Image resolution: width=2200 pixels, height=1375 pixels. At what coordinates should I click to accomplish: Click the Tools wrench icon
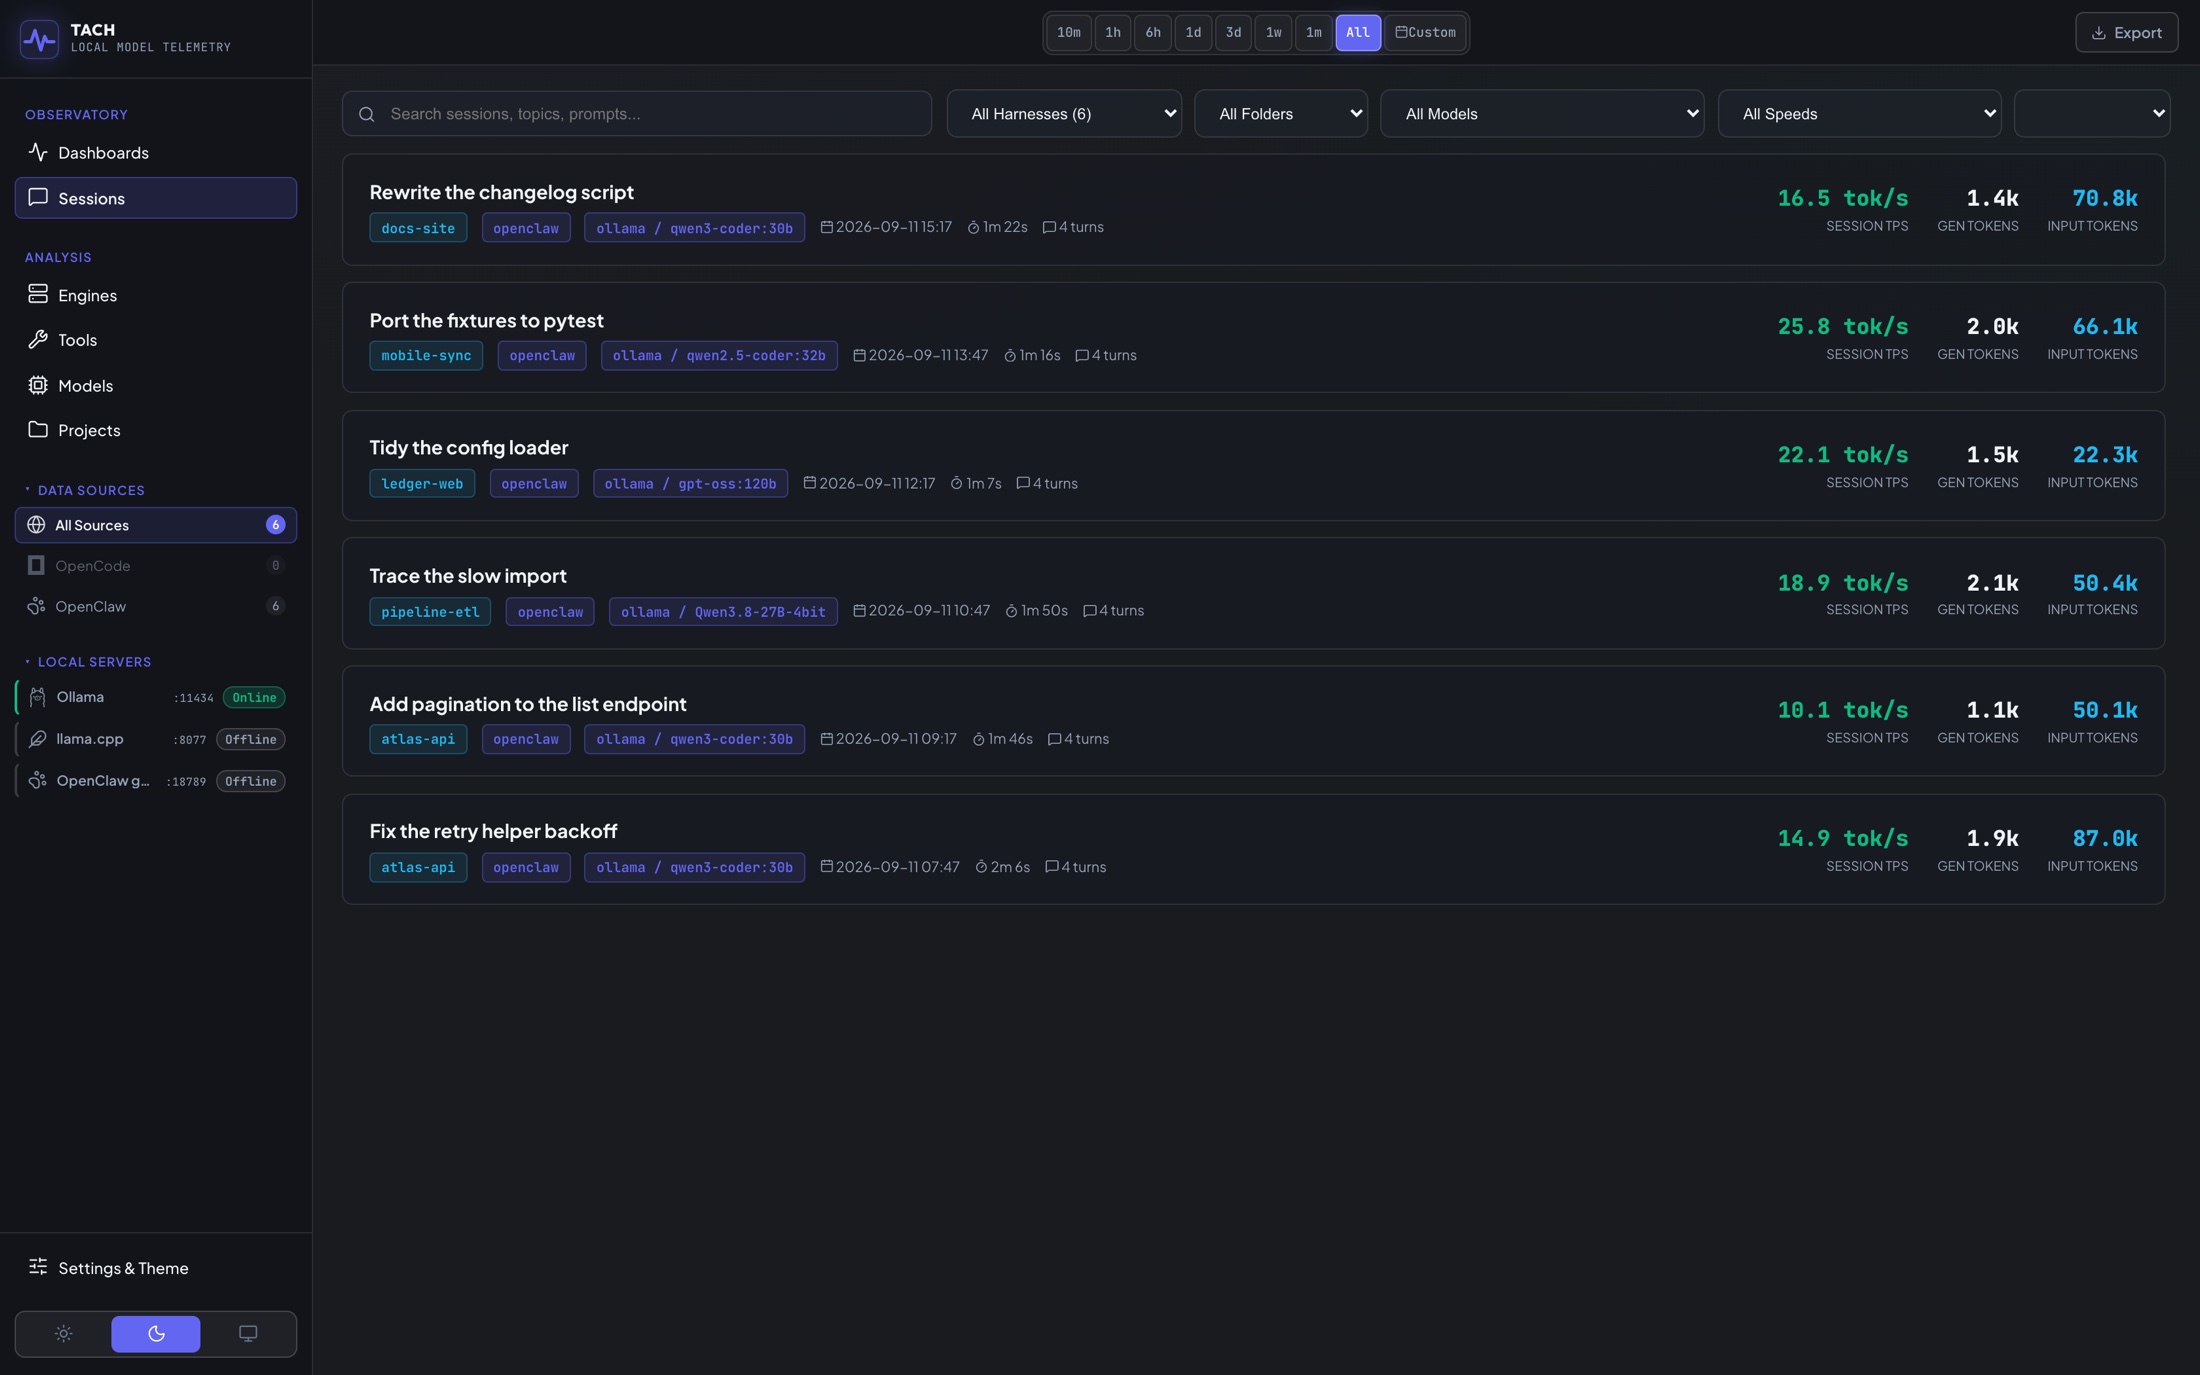pos(38,339)
